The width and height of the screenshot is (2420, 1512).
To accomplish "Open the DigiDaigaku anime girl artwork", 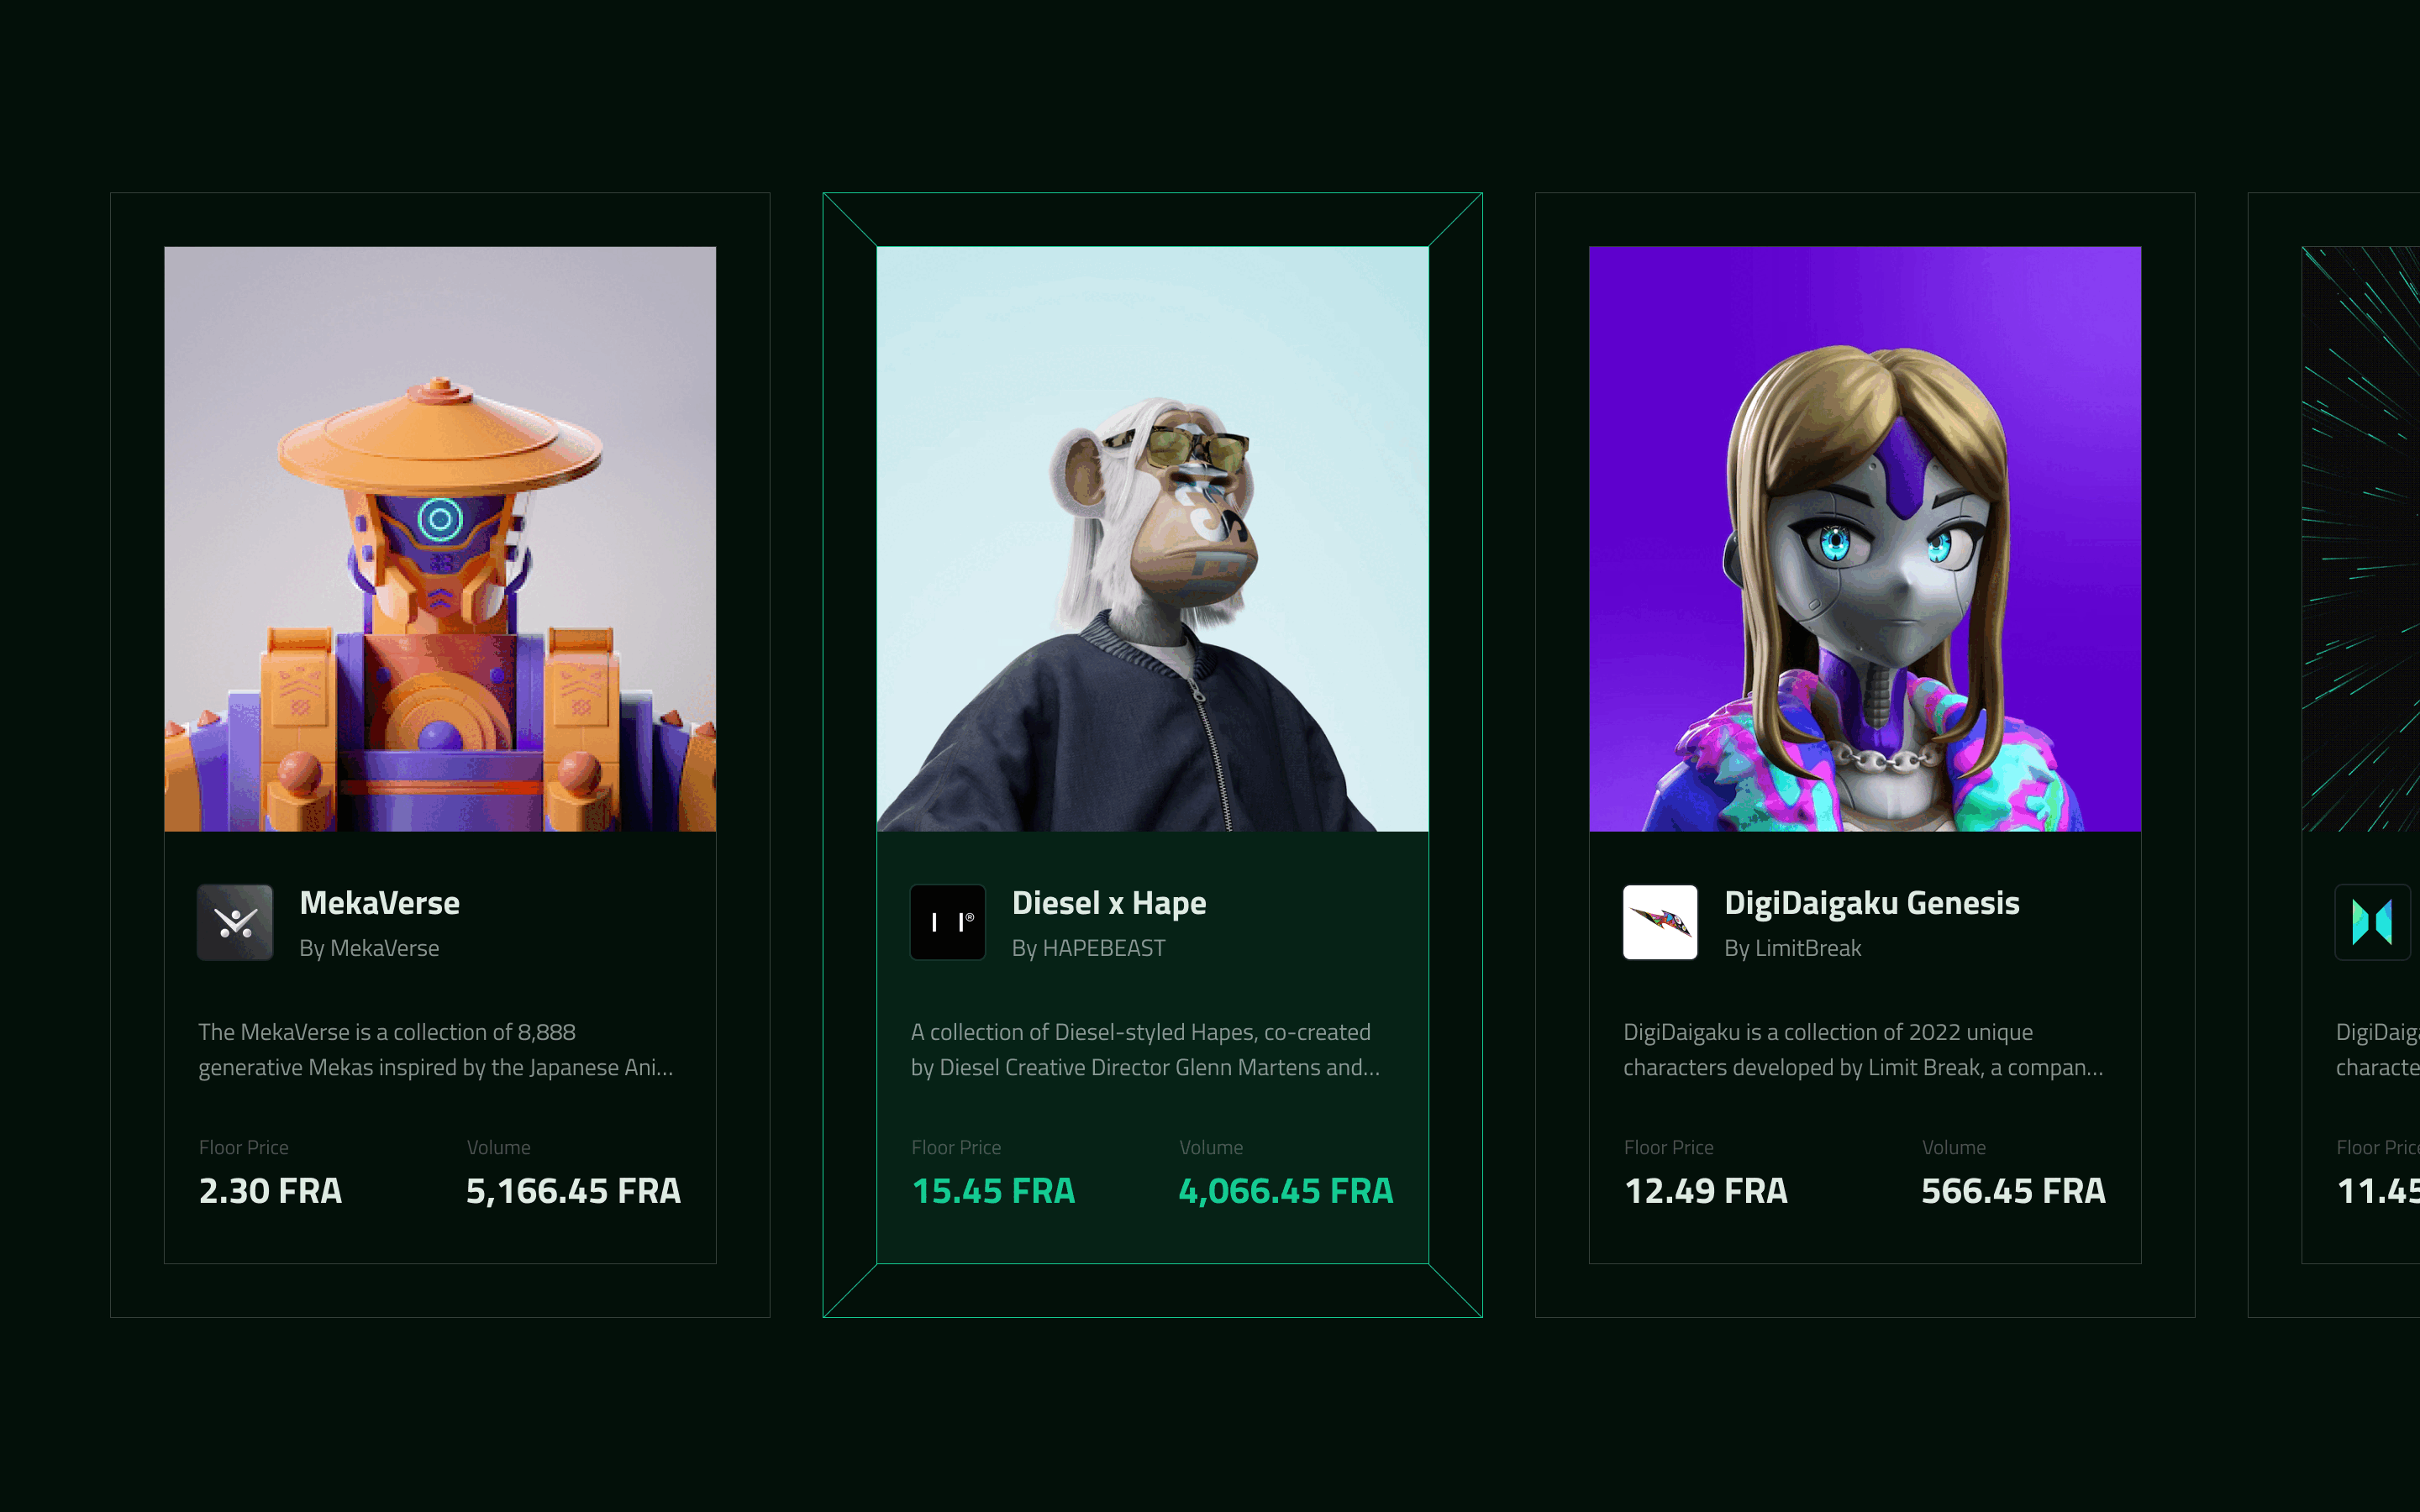I will (1865, 539).
